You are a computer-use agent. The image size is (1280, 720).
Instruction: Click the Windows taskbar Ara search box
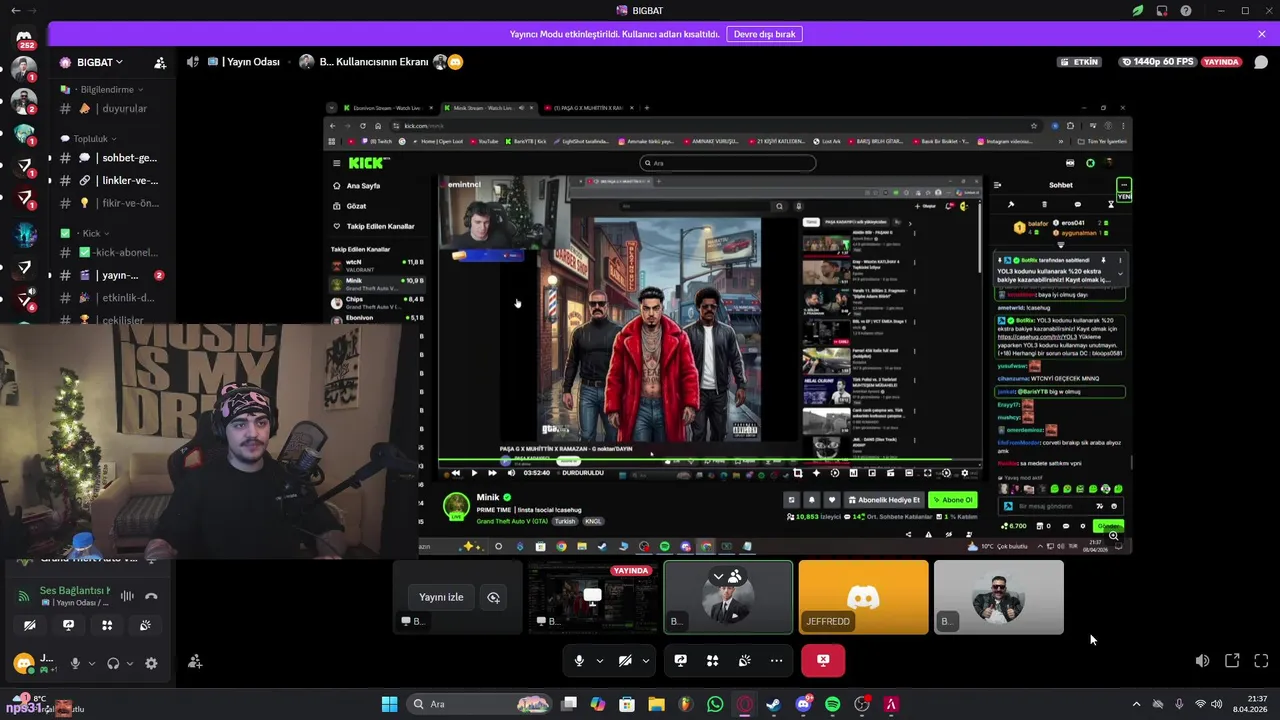click(480, 704)
